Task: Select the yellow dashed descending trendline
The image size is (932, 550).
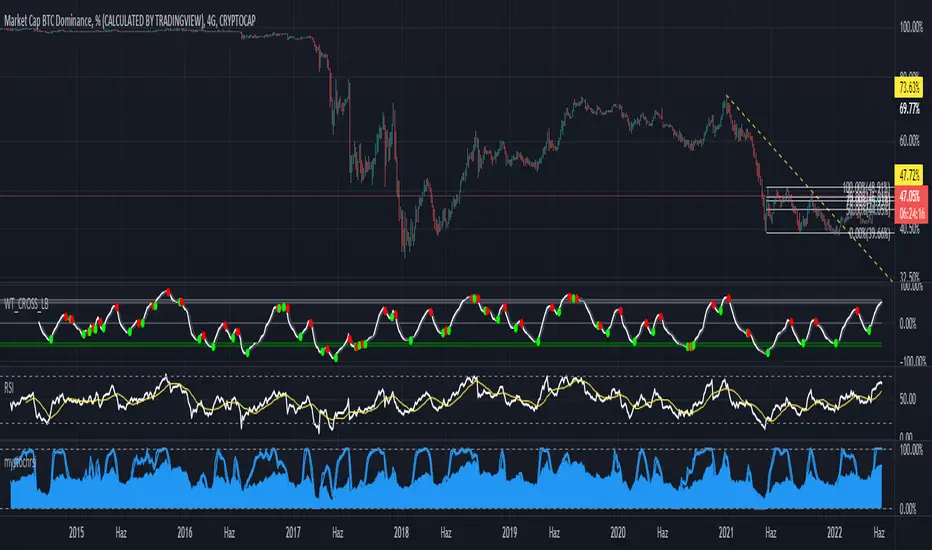Action: pyautogui.click(x=808, y=186)
